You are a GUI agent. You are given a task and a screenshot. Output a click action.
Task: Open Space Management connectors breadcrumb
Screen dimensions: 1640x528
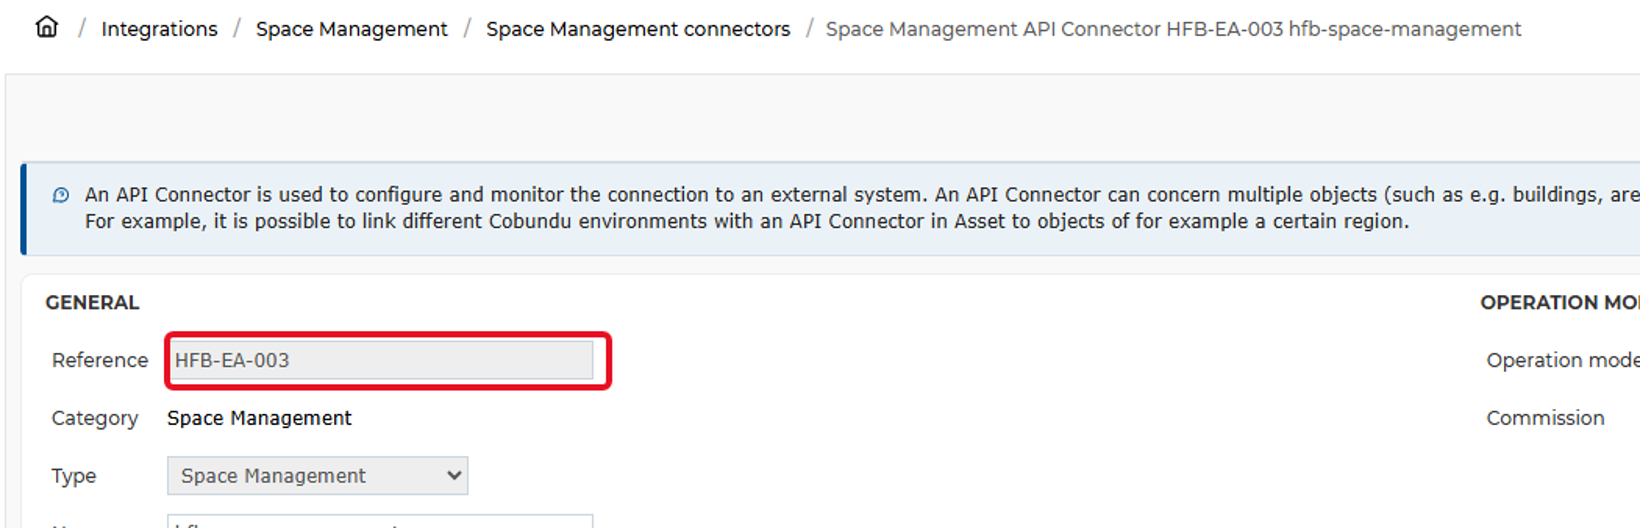point(638,29)
